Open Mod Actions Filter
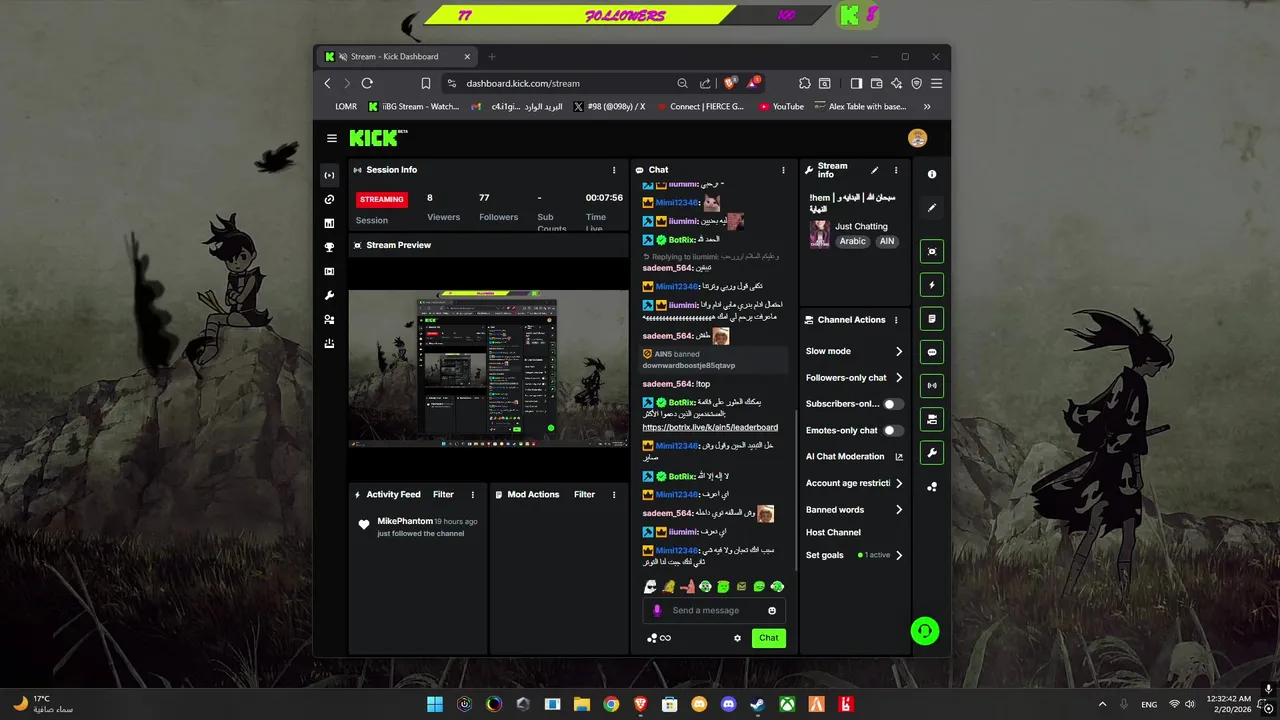Screen dimensions: 1280x720 tap(584, 494)
